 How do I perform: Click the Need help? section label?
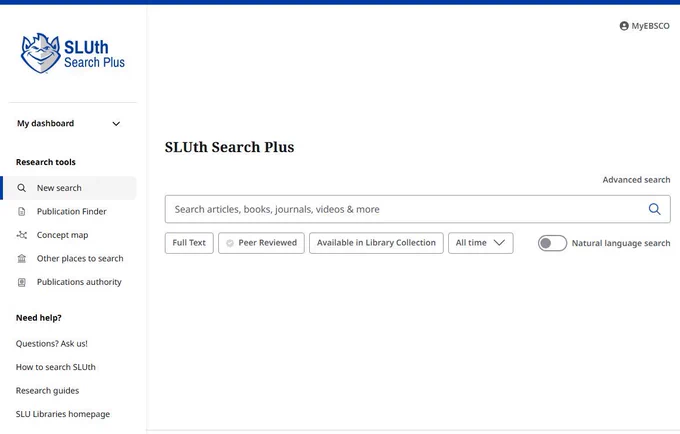tap(39, 318)
